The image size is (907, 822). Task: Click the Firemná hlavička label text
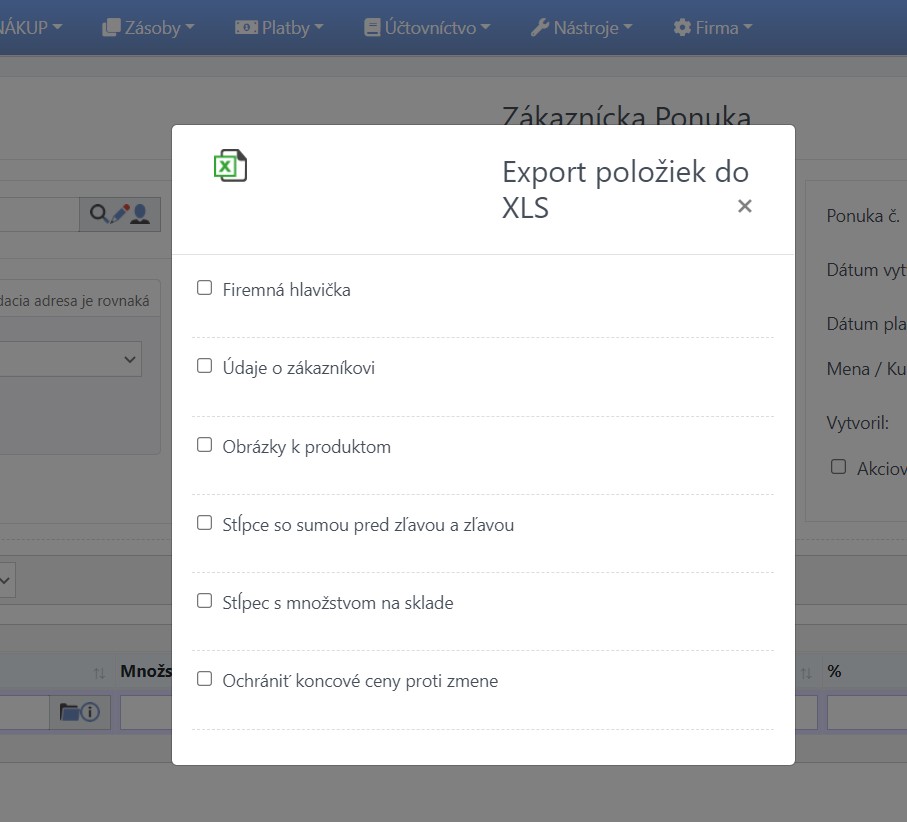click(x=286, y=289)
